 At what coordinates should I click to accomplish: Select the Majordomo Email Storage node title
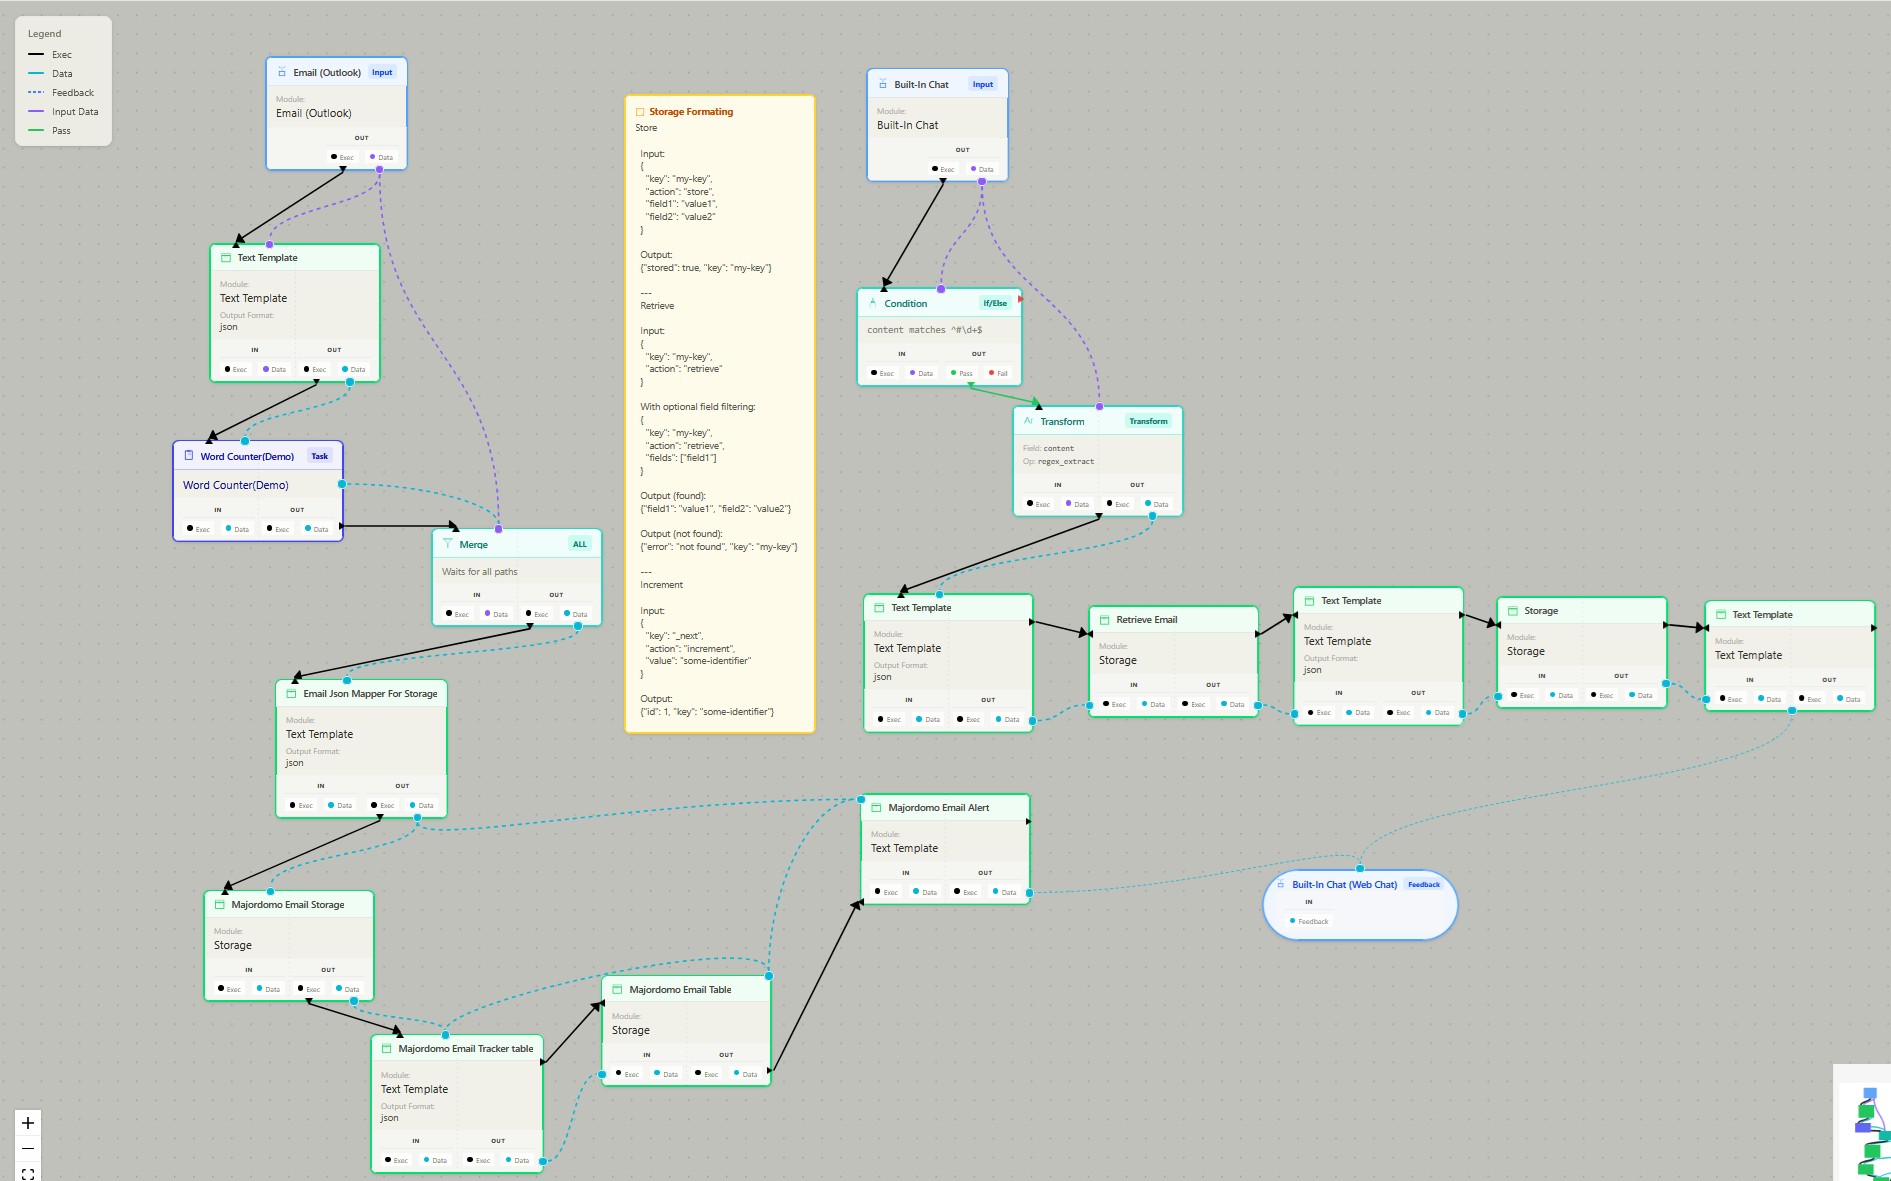point(288,904)
